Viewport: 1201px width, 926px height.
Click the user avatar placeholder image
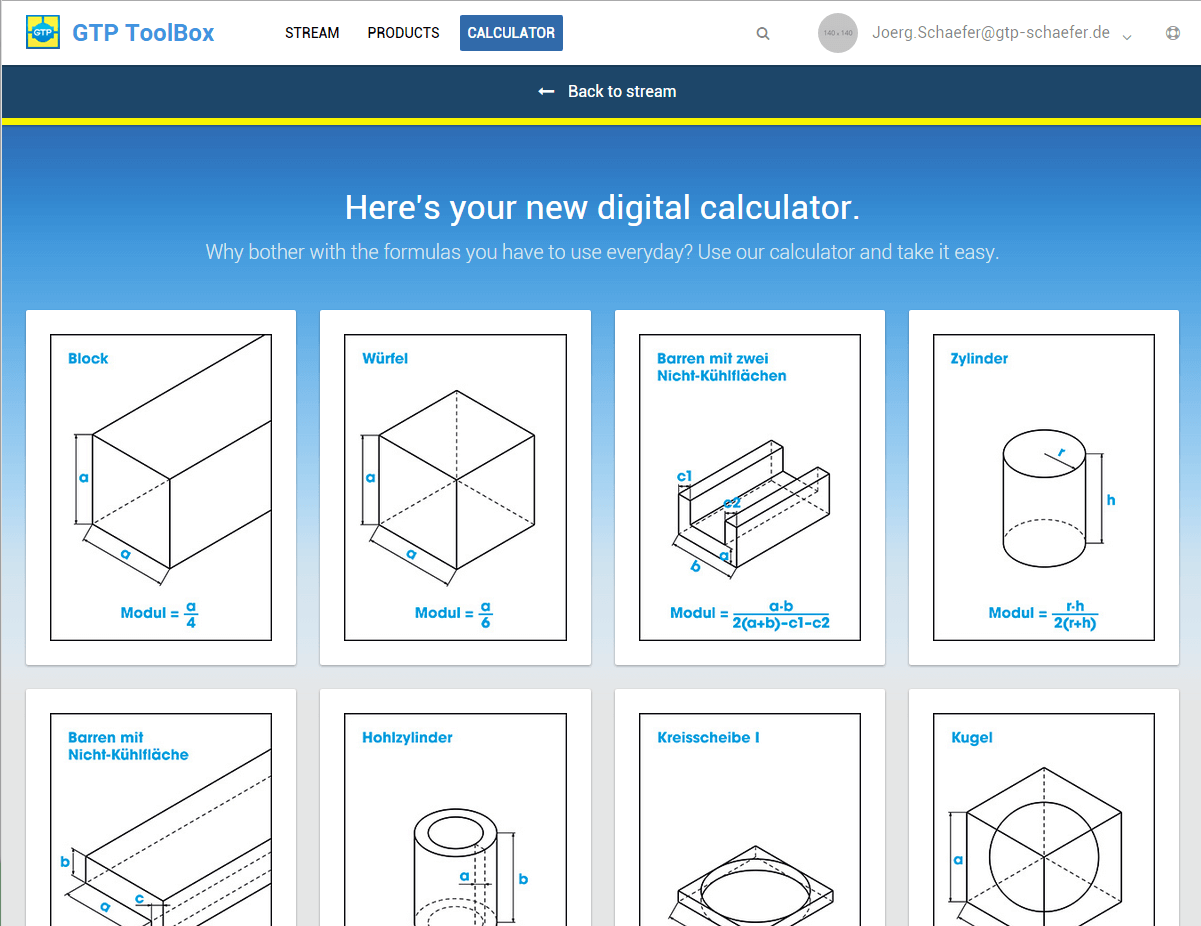tap(837, 33)
